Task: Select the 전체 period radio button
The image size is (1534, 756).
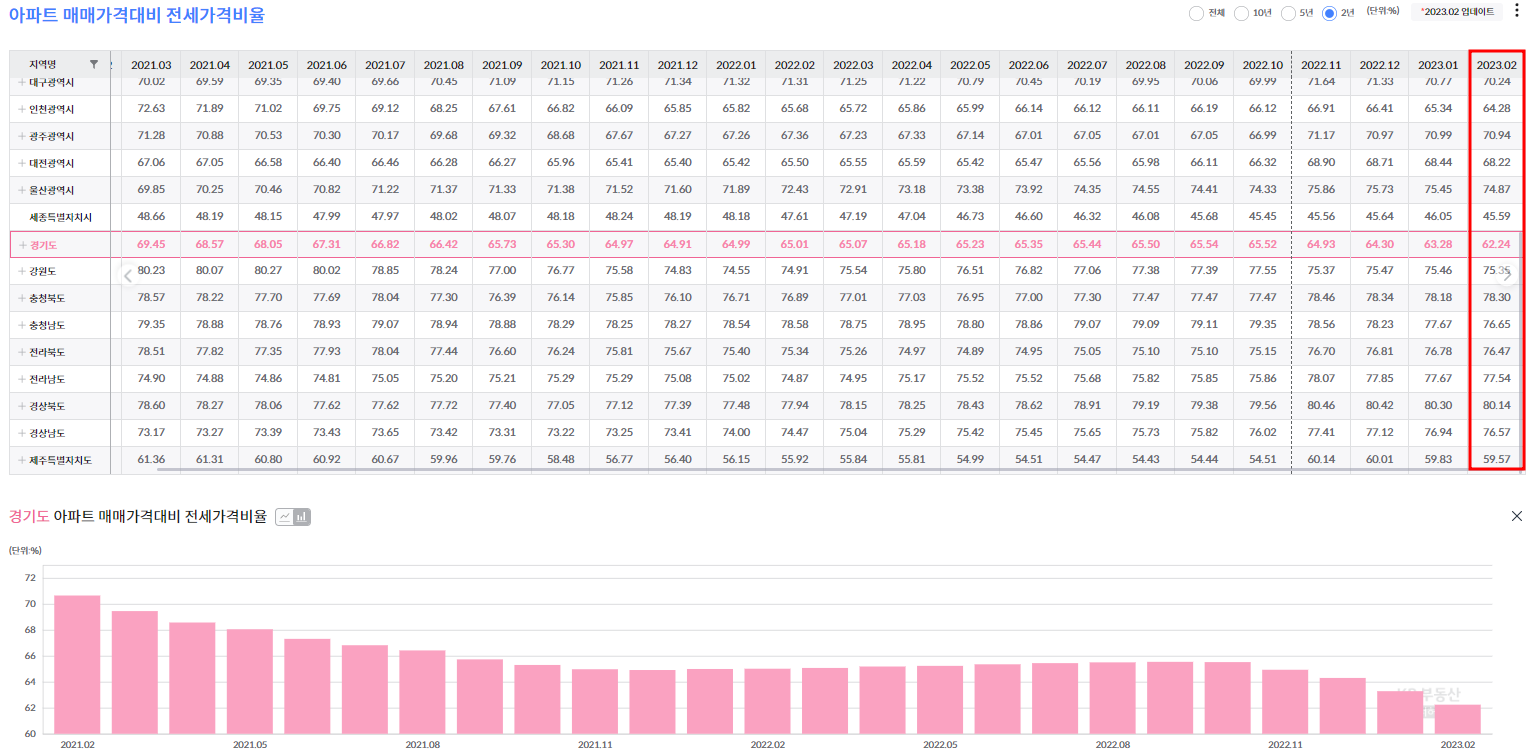Action: (x=1196, y=13)
